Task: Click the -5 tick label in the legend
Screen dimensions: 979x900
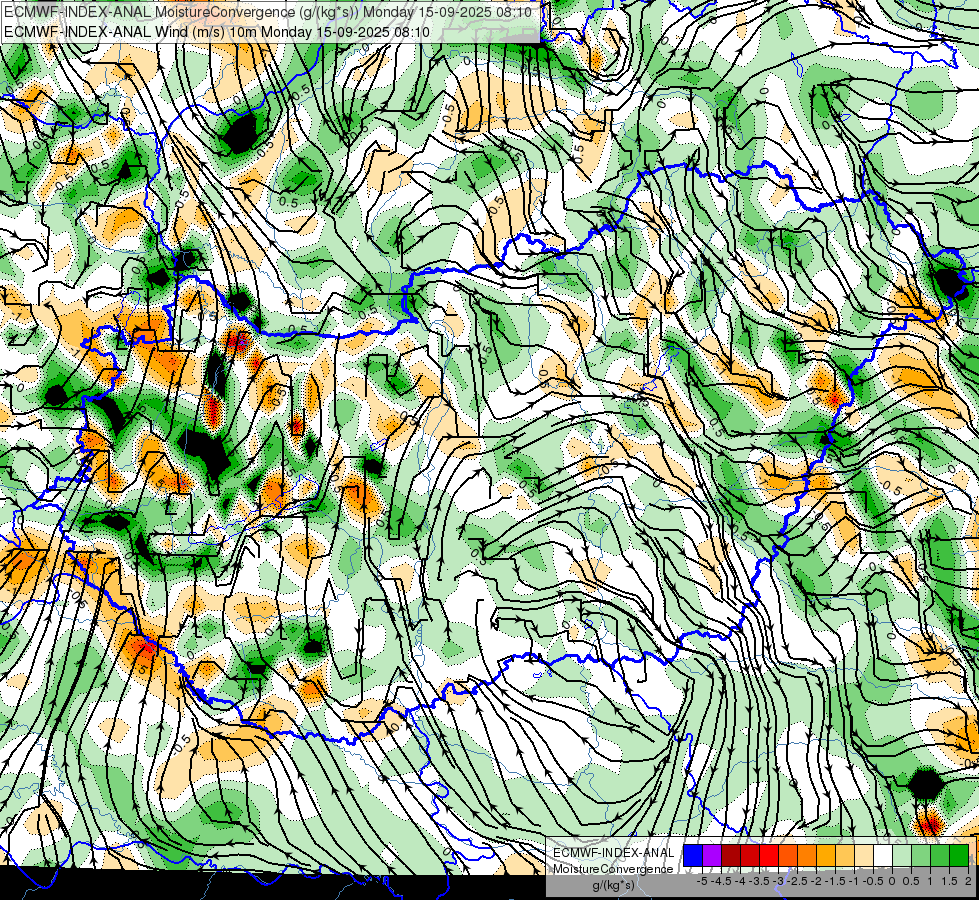Action: click(x=702, y=881)
